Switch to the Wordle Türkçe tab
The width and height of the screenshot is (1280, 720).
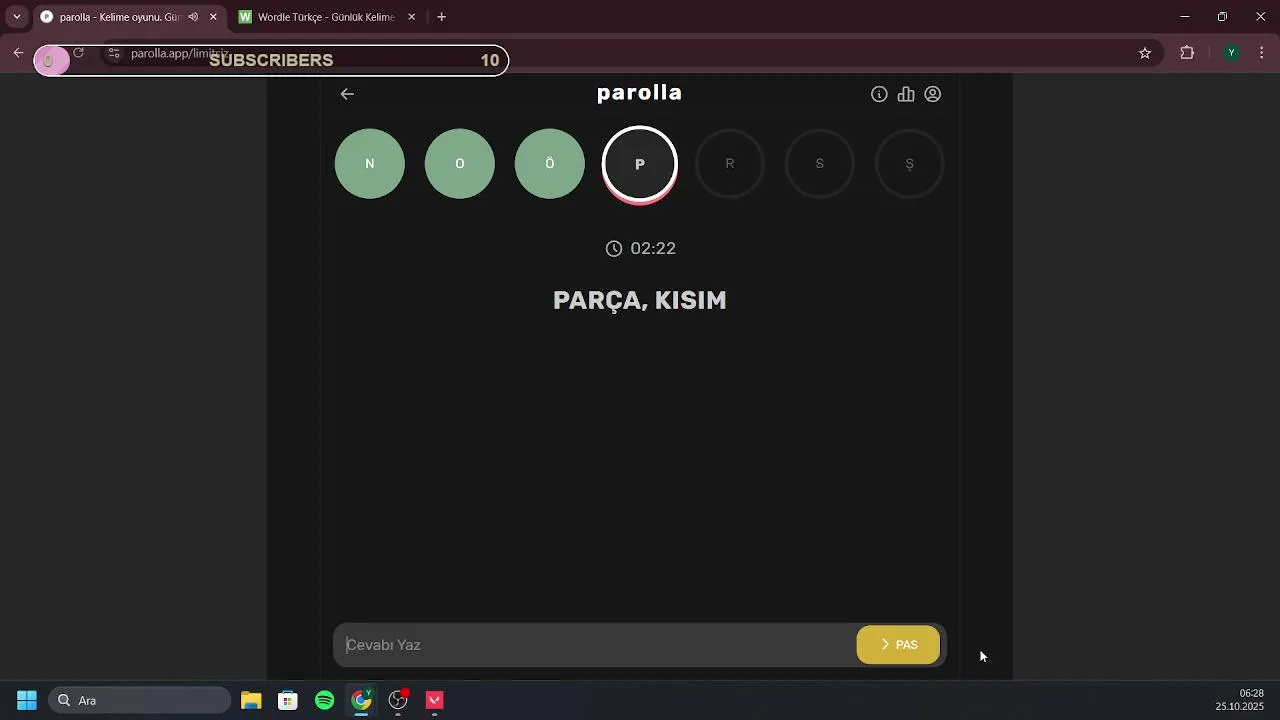[x=327, y=17]
